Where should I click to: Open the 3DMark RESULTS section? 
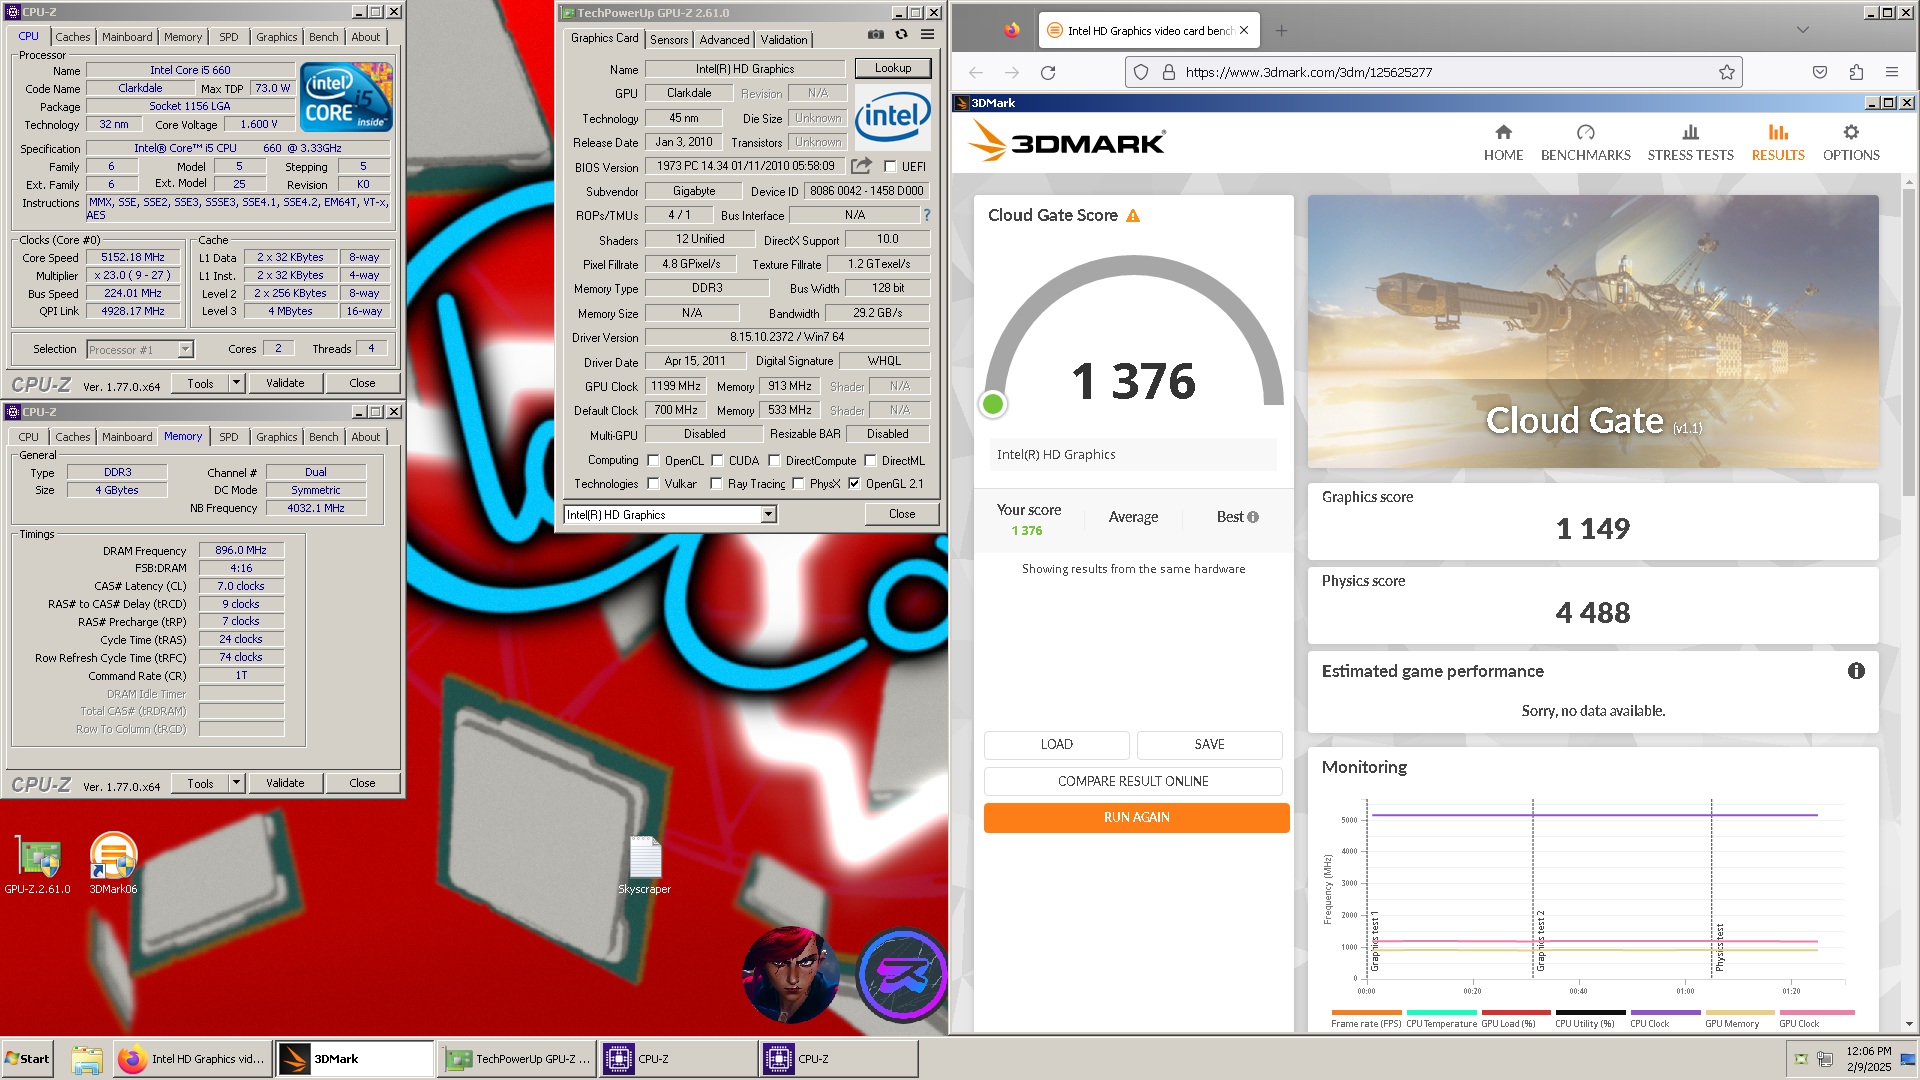pyautogui.click(x=1778, y=143)
